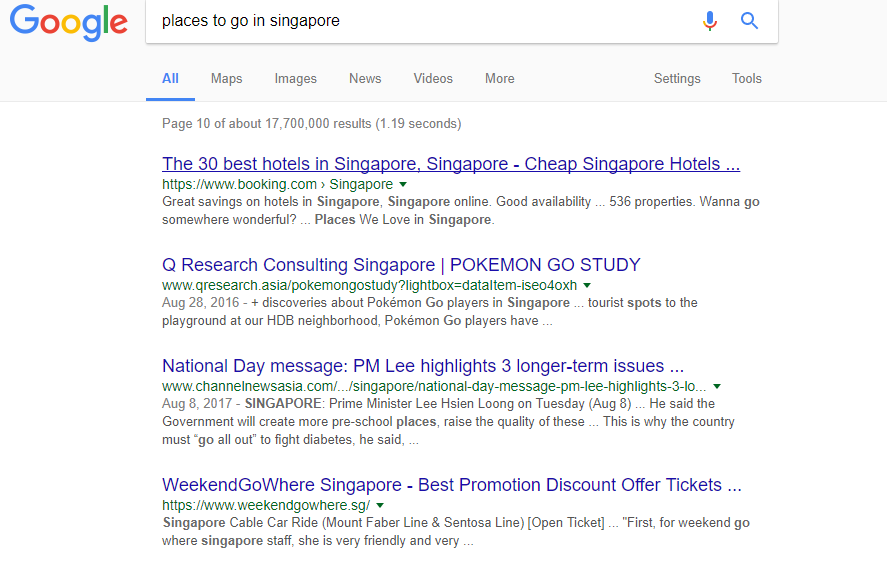Click the Aug 28, 2016 Pokémon Go snippet
The height and width of the screenshot is (572, 887).
click(429, 312)
